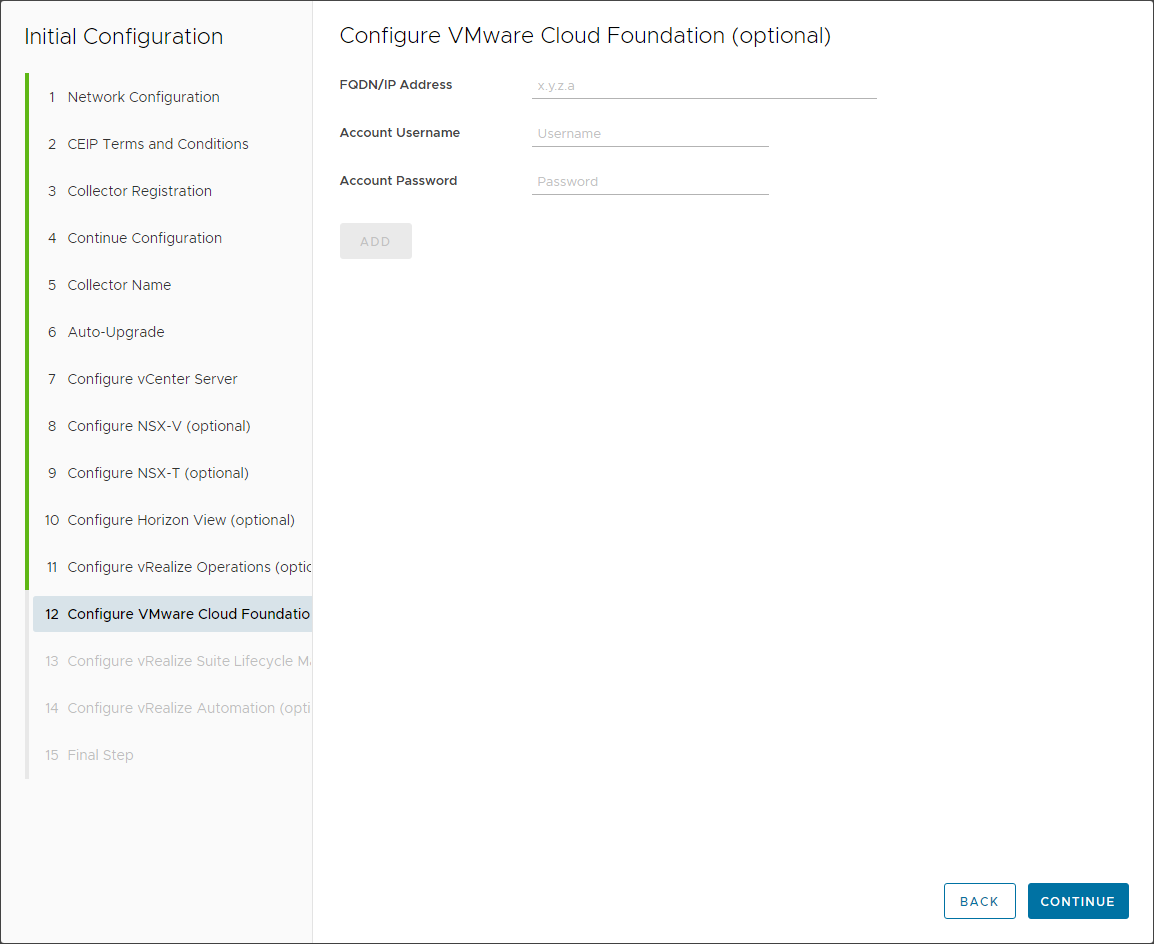
Task: Proceed with the CONTINUE button
Action: pos(1078,901)
